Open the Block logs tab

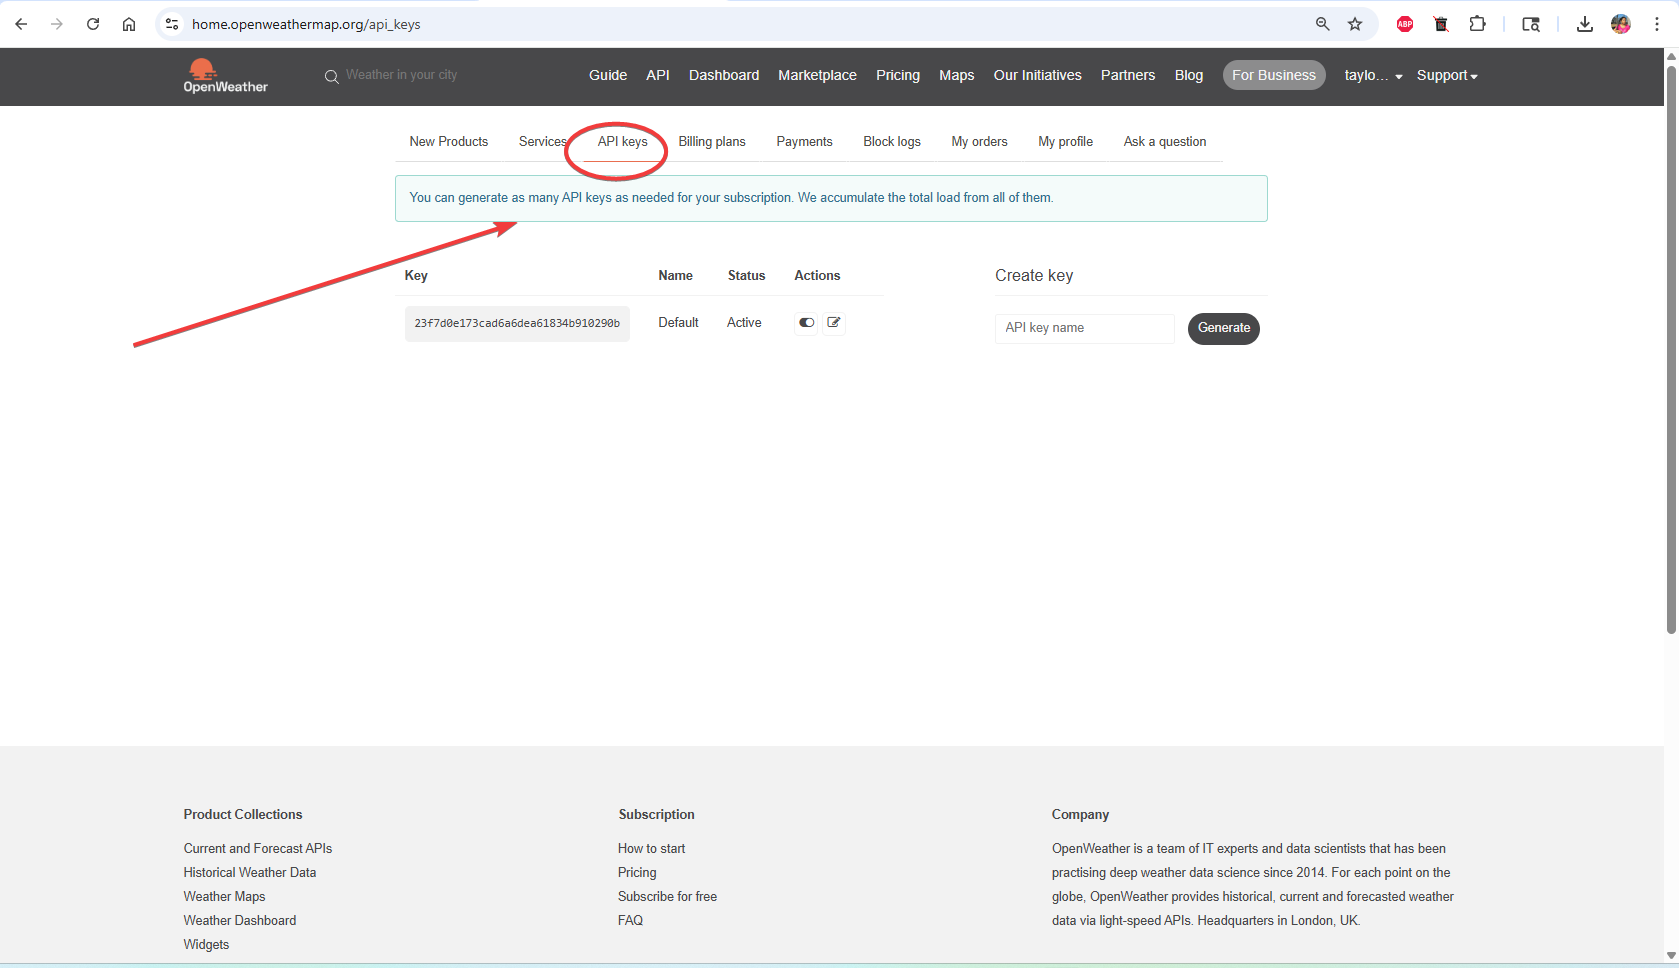[x=892, y=141]
